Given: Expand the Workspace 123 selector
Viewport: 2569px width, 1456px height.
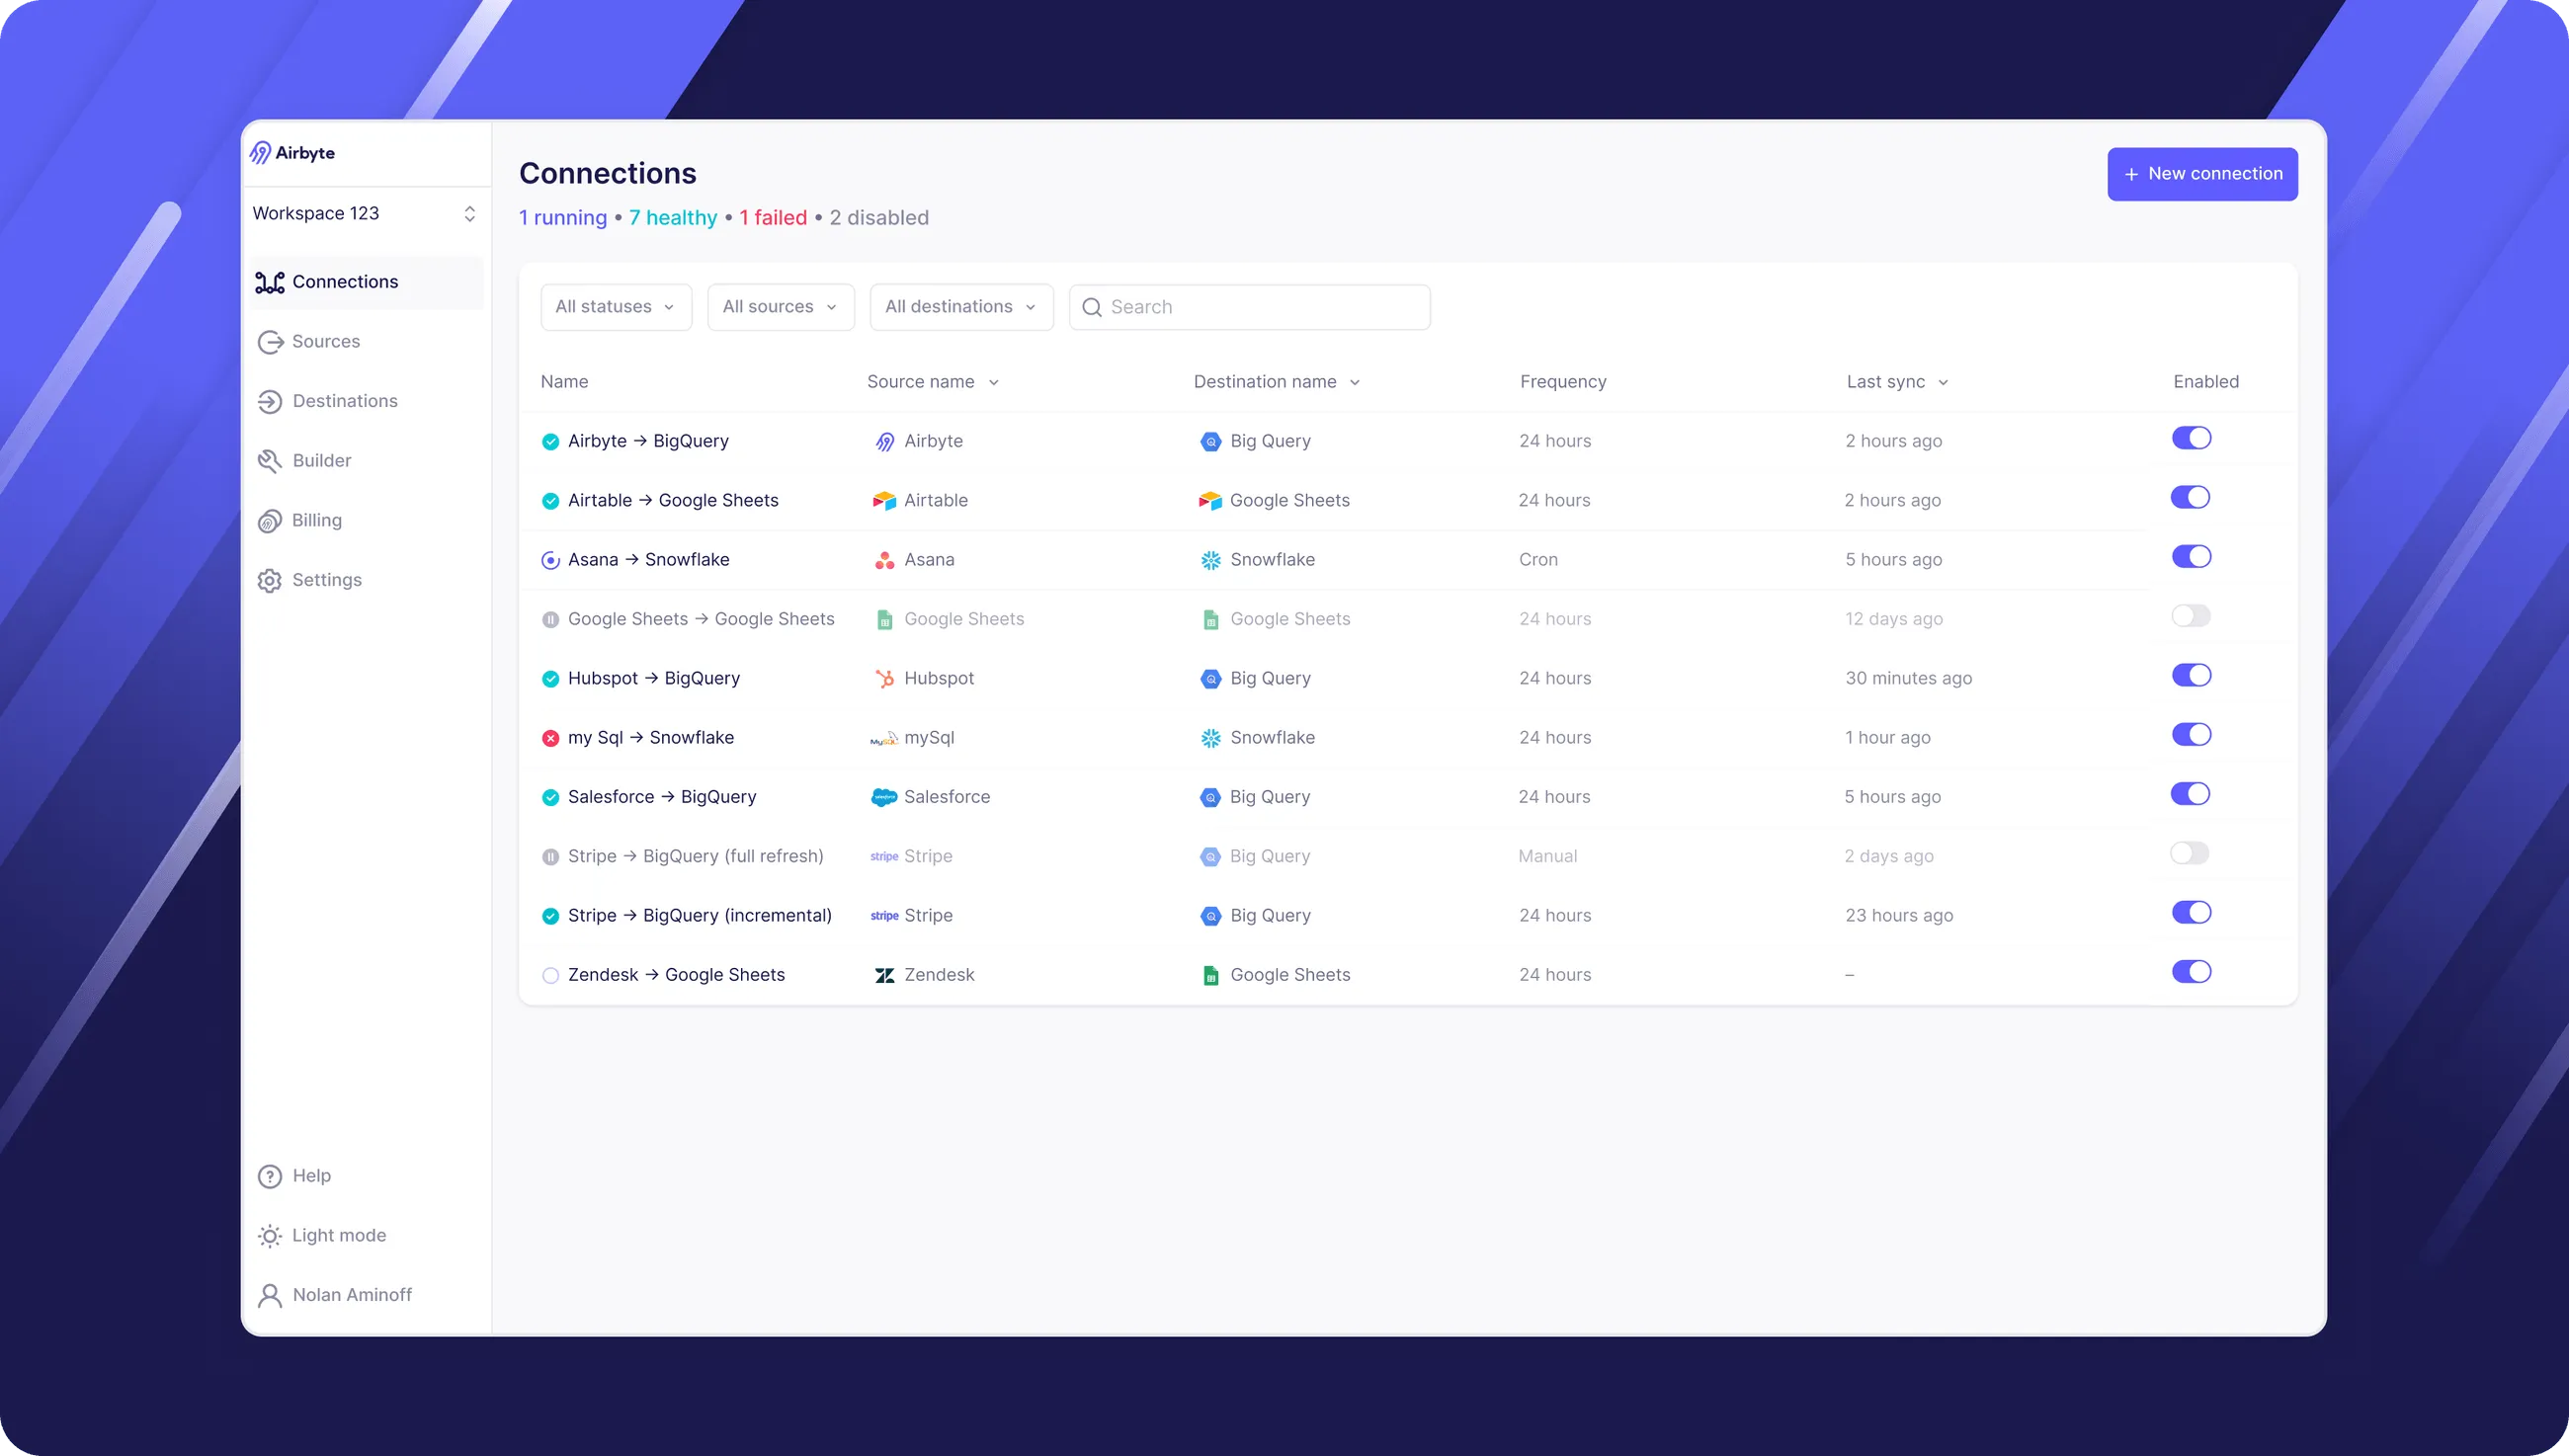Looking at the screenshot, I should [365, 214].
